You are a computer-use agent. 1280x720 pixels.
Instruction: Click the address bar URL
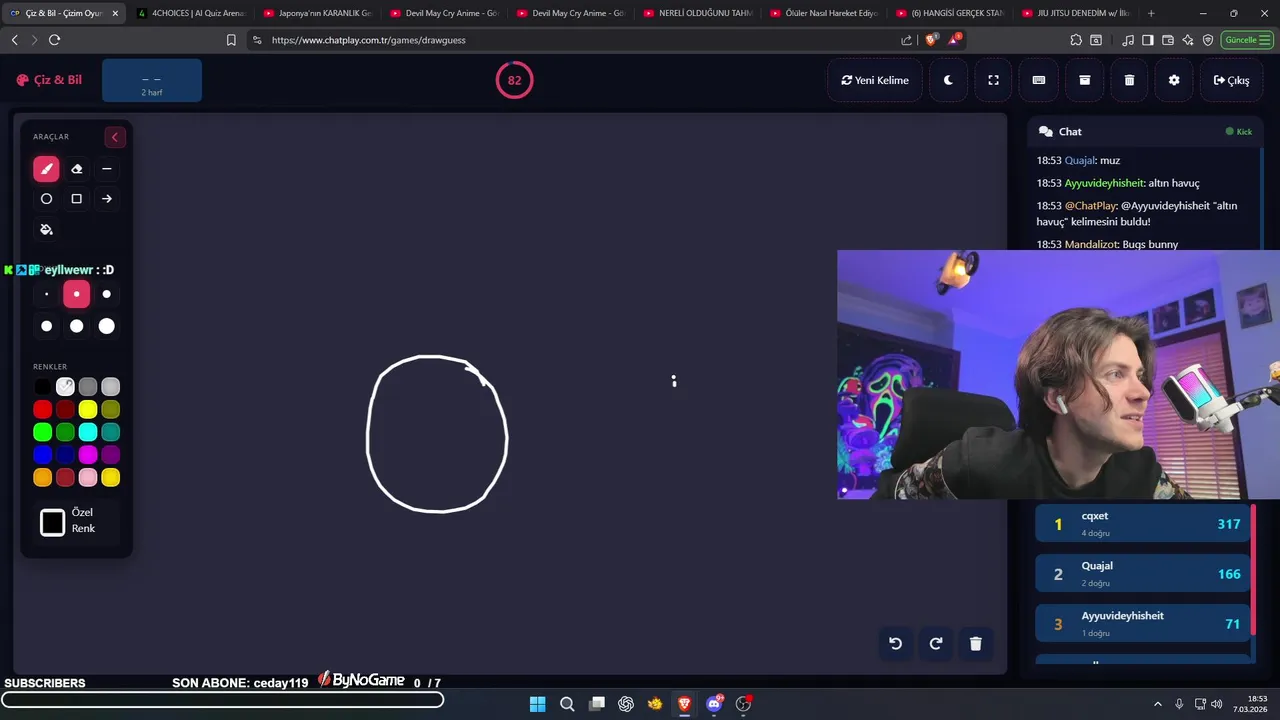(x=368, y=40)
